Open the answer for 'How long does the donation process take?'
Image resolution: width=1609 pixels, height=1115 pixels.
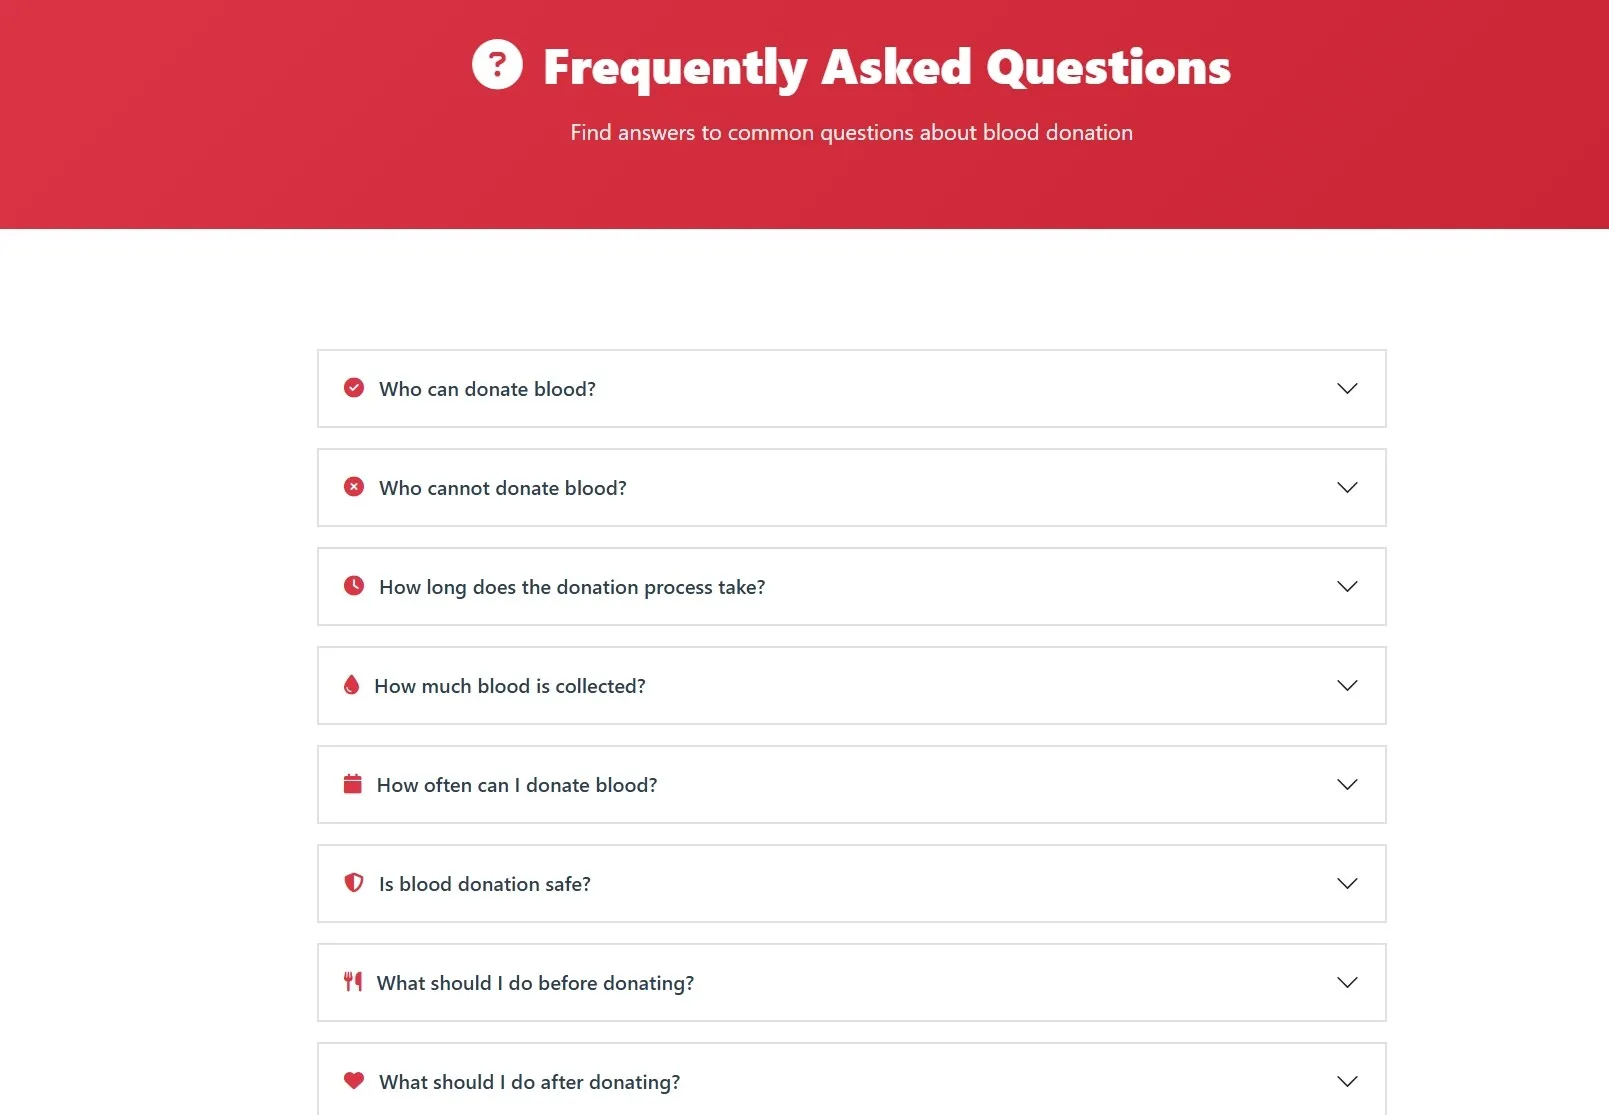(1347, 587)
